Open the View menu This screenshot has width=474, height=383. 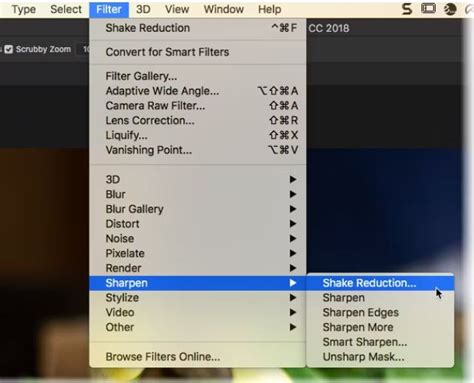click(x=177, y=9)
